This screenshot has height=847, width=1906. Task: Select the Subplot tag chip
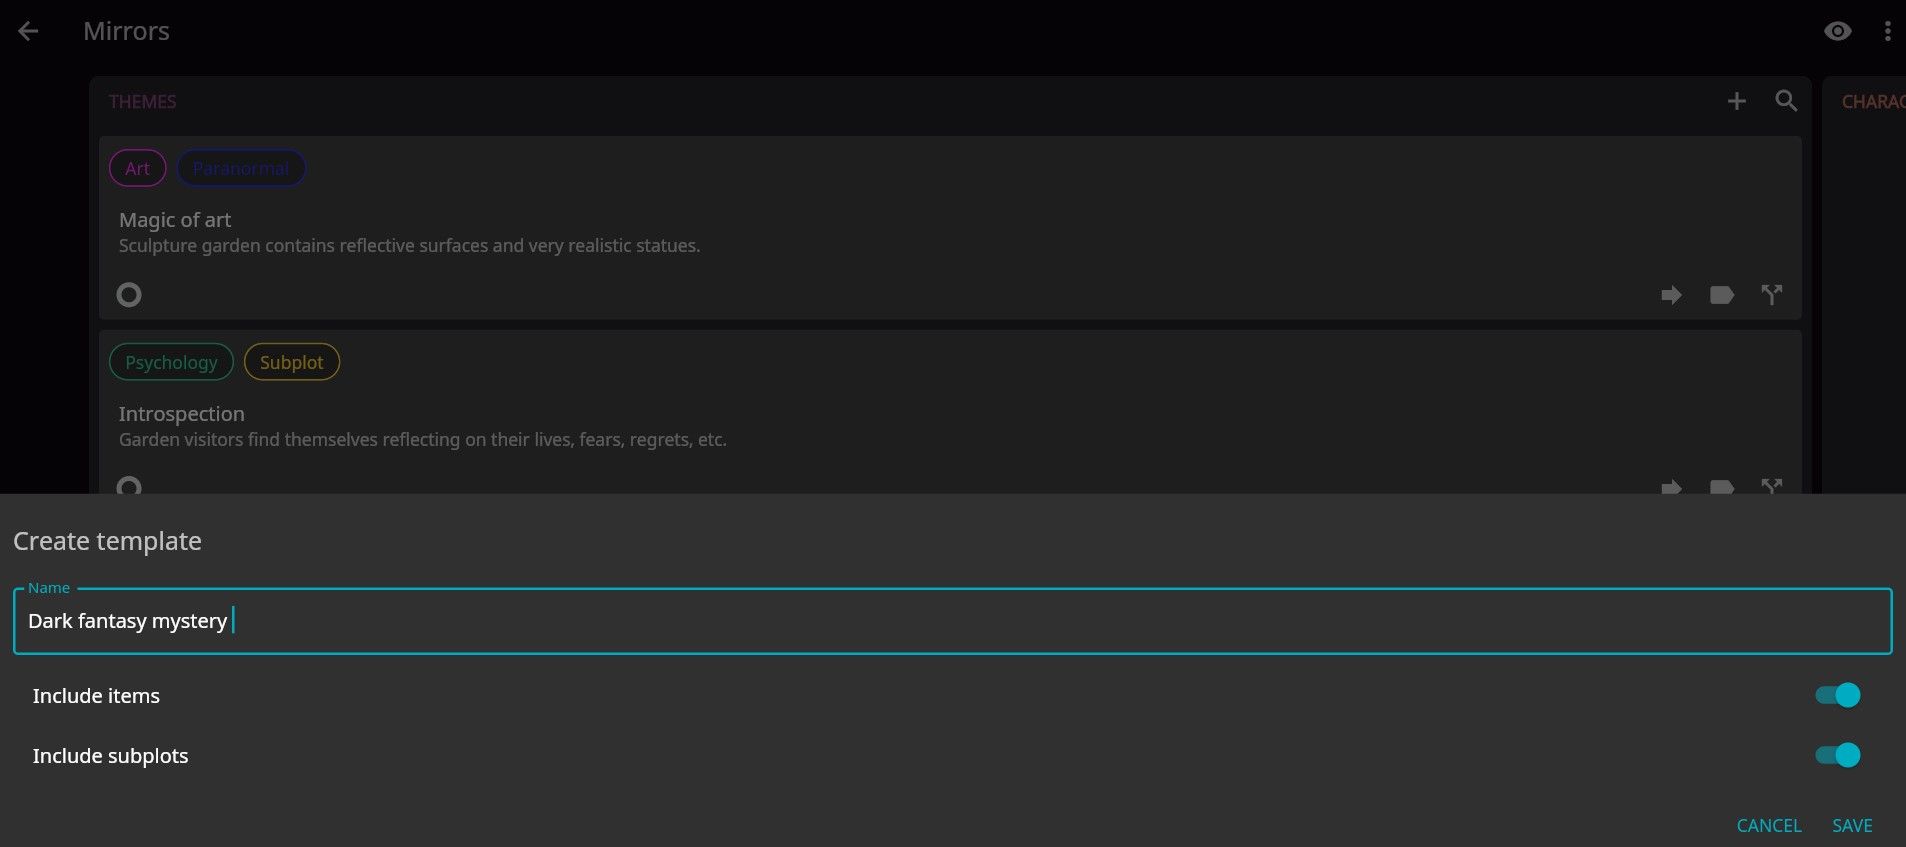point(292,362)
